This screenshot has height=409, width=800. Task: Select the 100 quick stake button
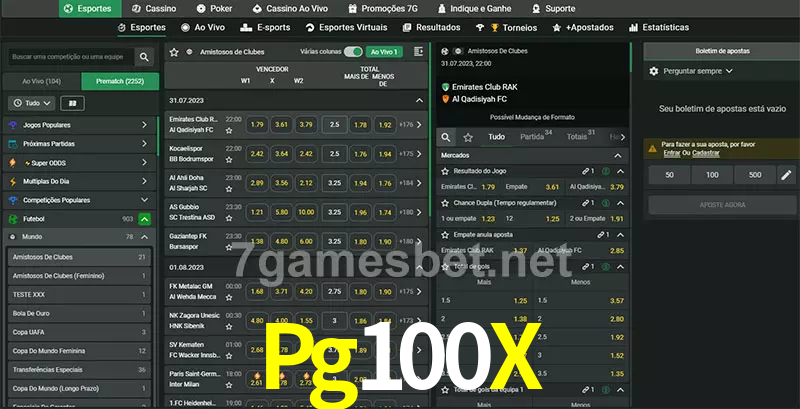pos(711,175)
